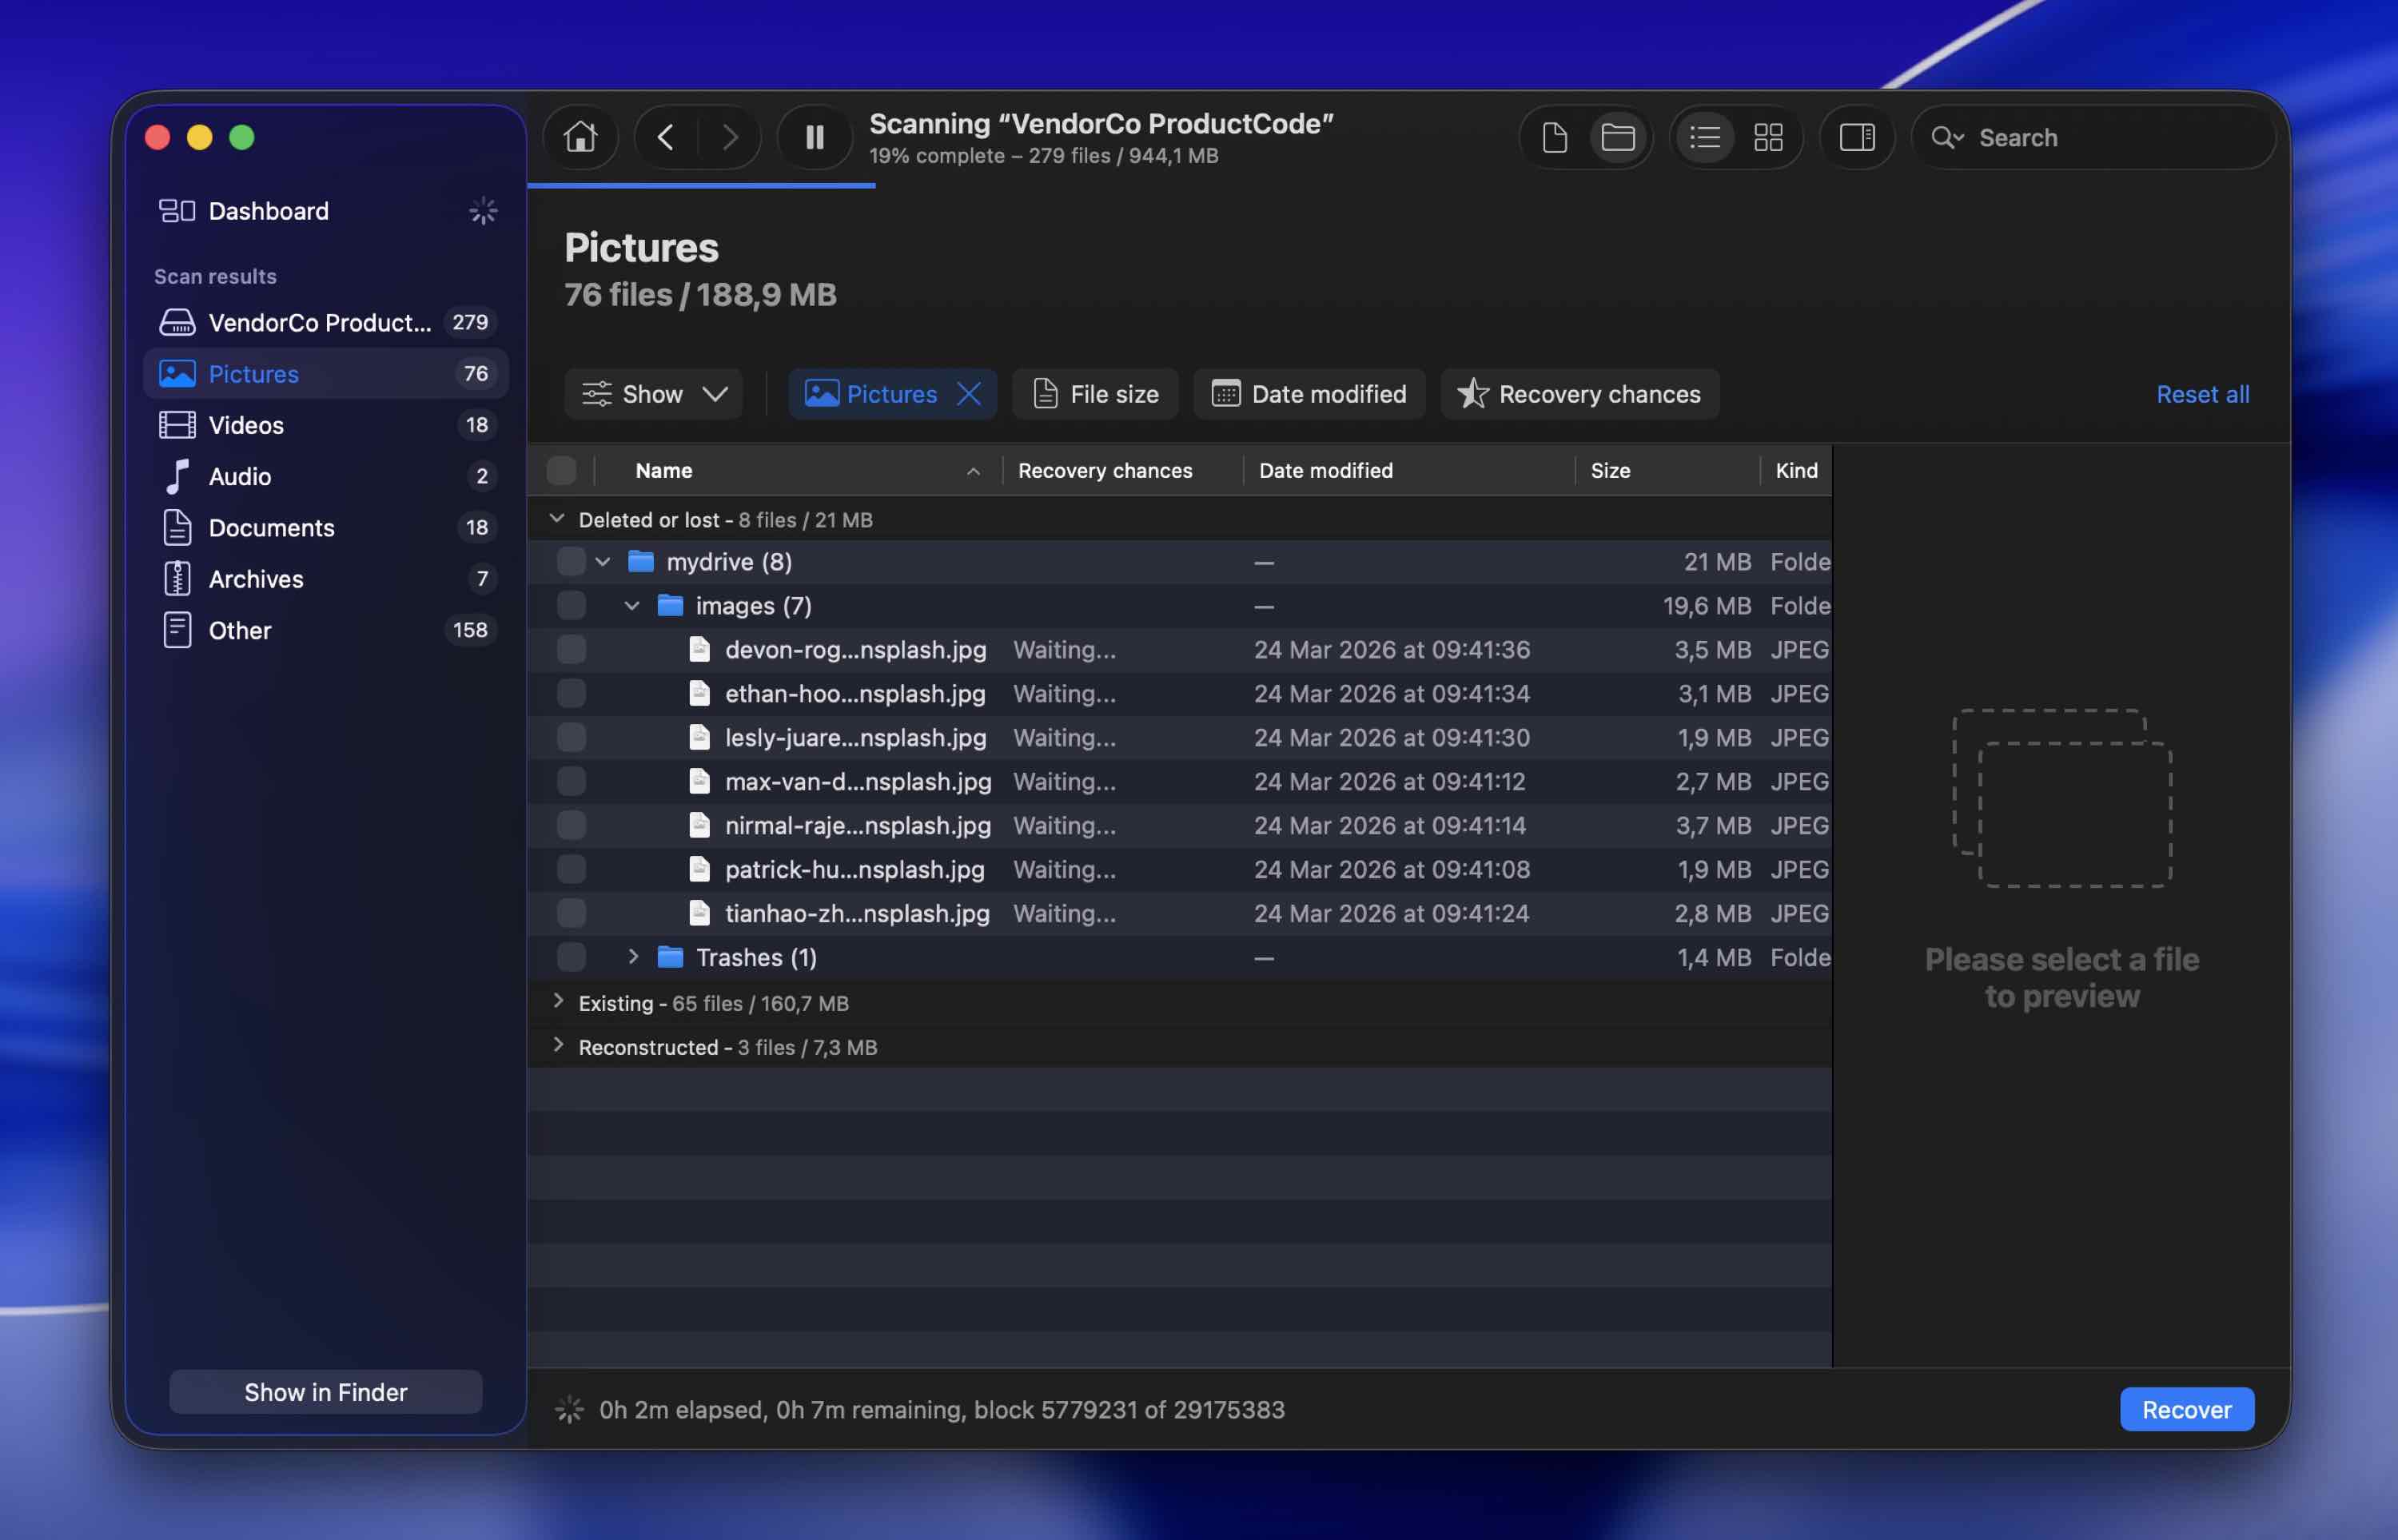Check ethan-hoo...nsplash.jpg checkbox

[x=571, y=694]
